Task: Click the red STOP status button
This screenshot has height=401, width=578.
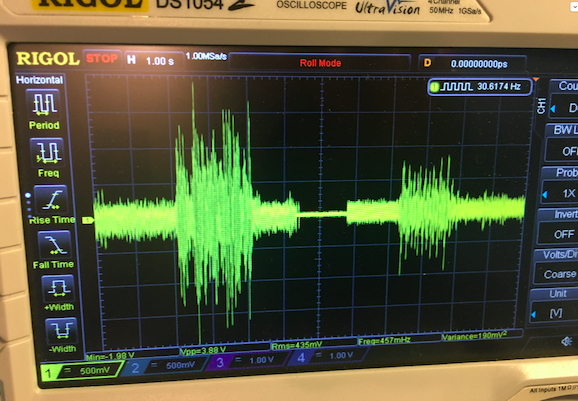Action: point(102,59)
